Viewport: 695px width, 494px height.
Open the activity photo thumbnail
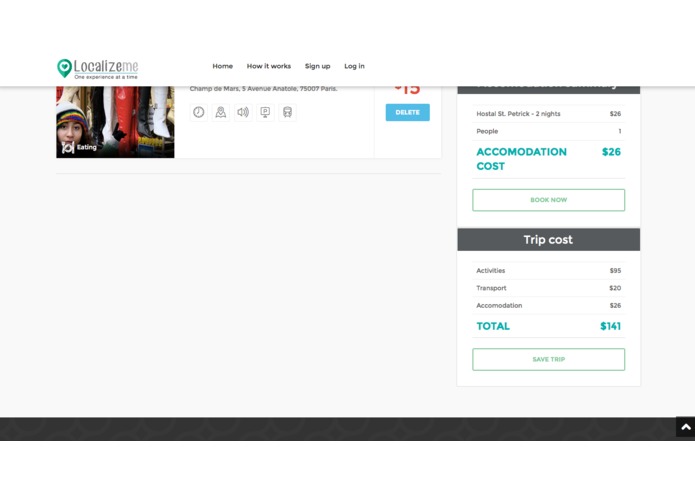pyautogui.click(x=115, y=122)
